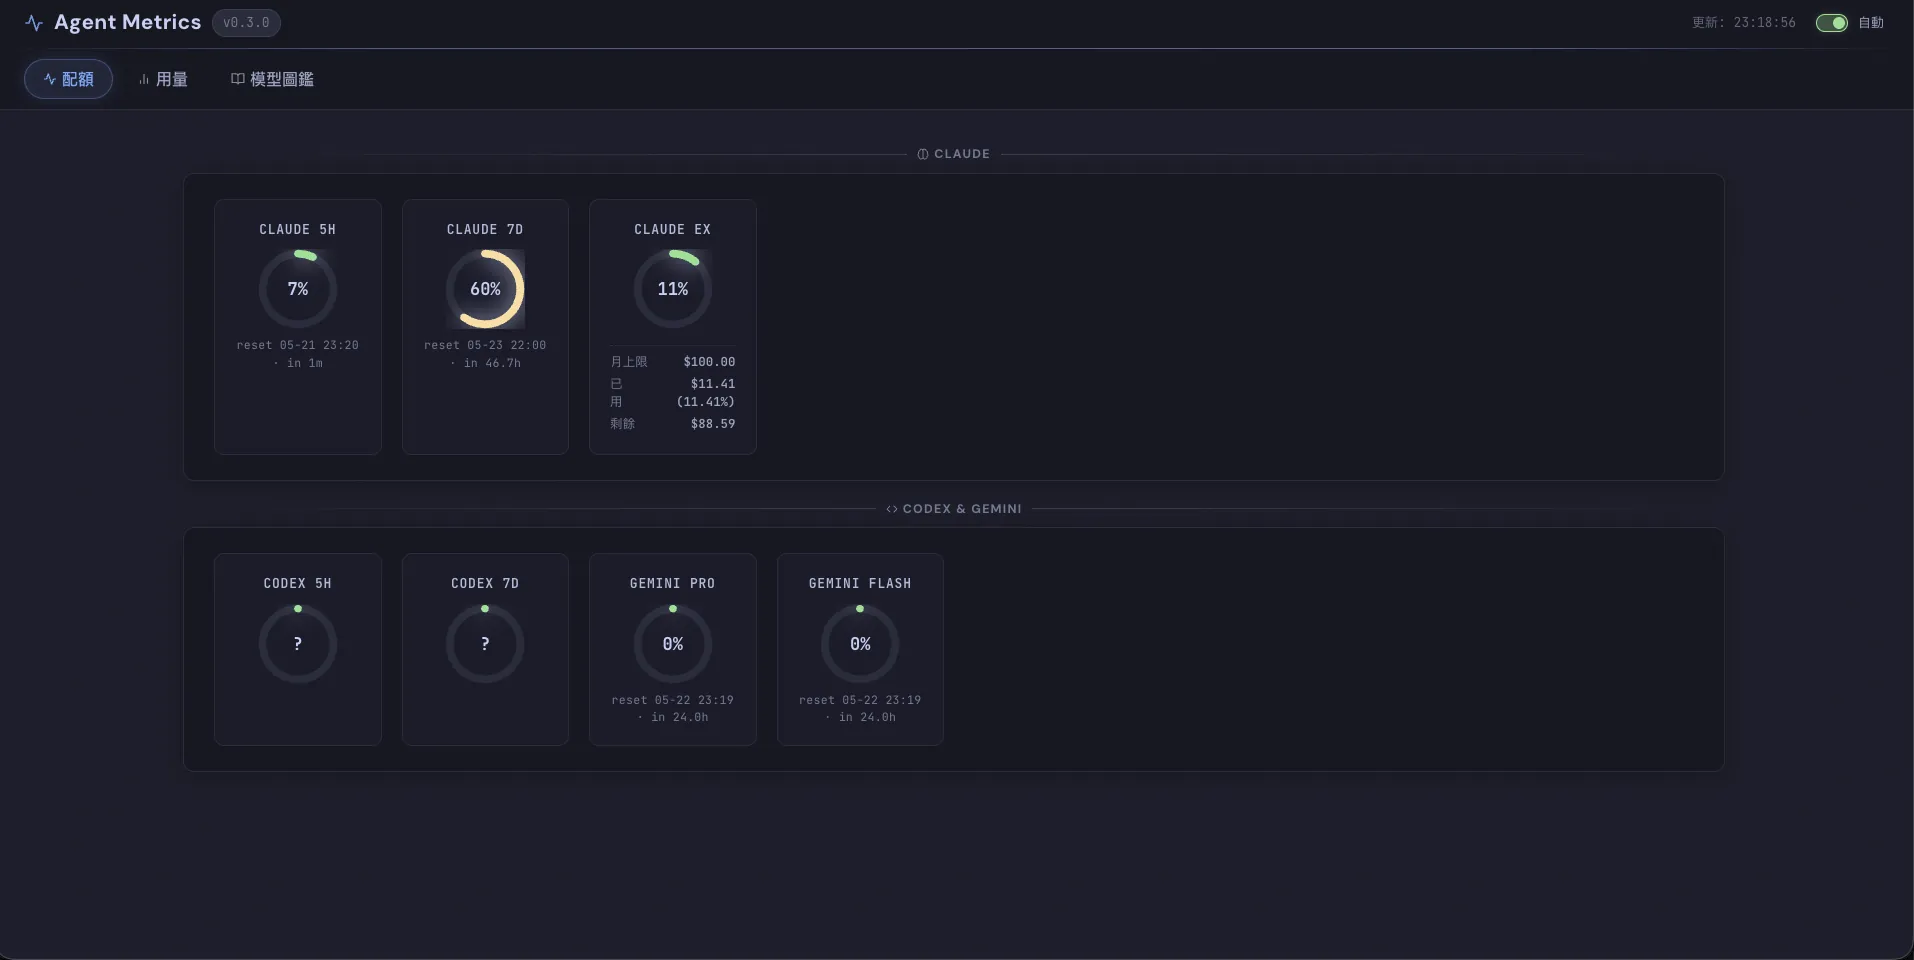Click the Agent Metrics pulse logo icon
The image size is (1914, 960).
[34, 23]
